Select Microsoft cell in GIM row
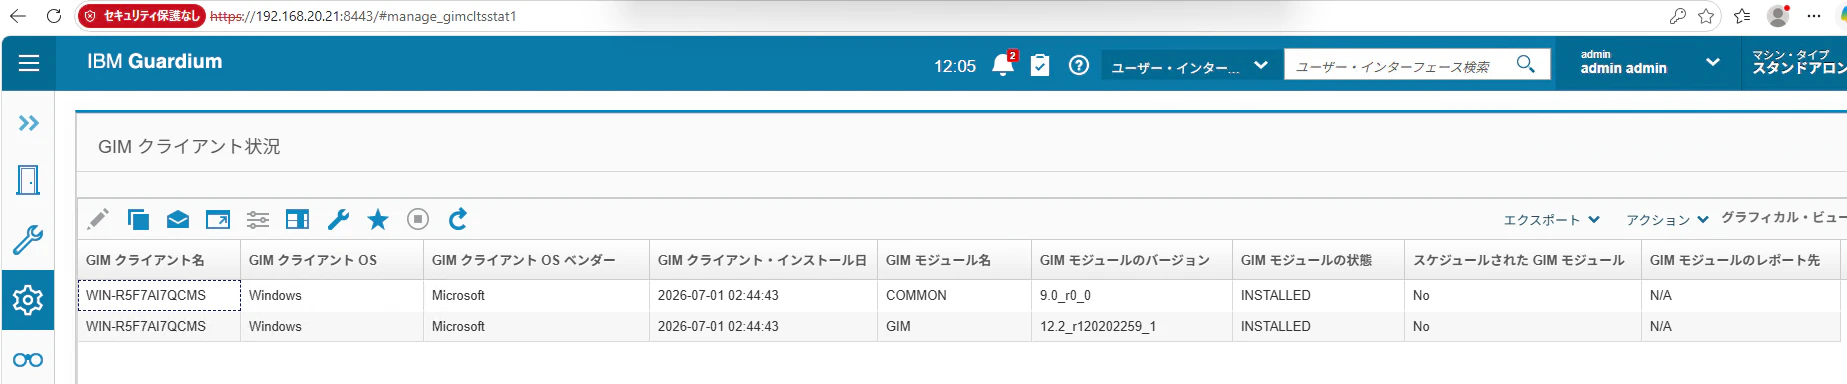Screen dimensions: 1847x384 click(x=536, y=326)
